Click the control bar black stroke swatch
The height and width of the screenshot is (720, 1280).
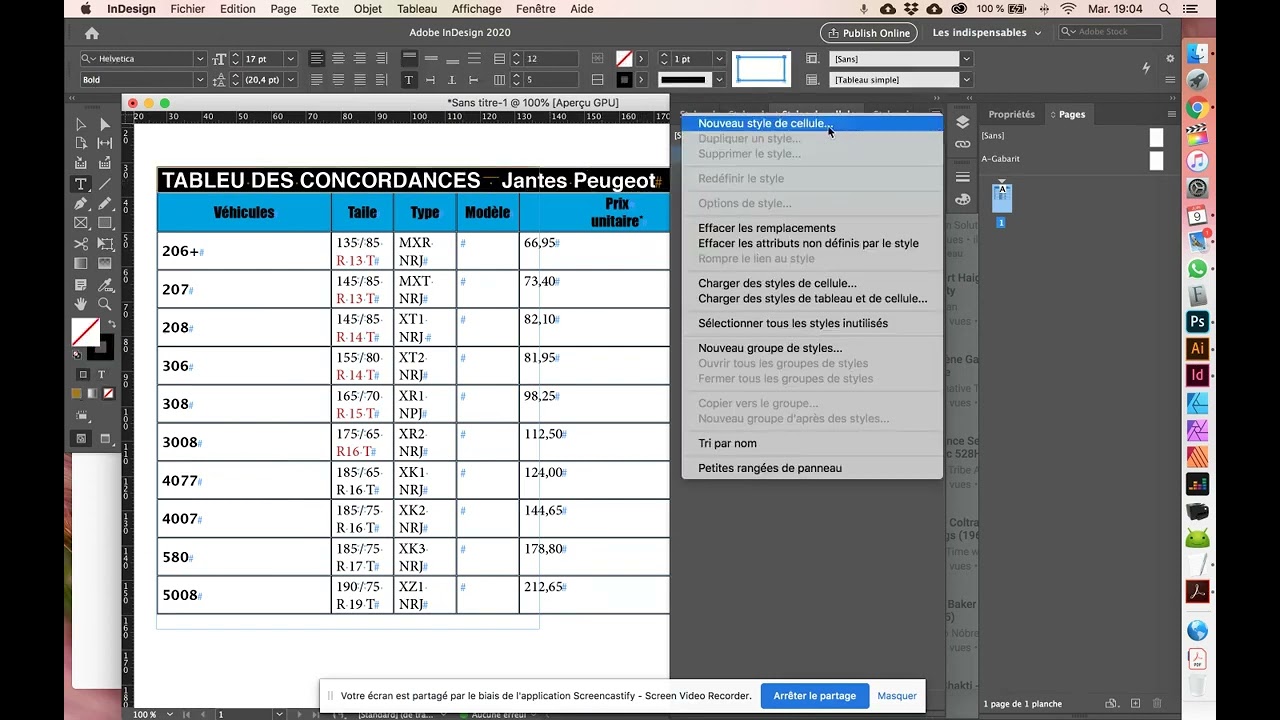pyautogui.click(x=624, y=80)
